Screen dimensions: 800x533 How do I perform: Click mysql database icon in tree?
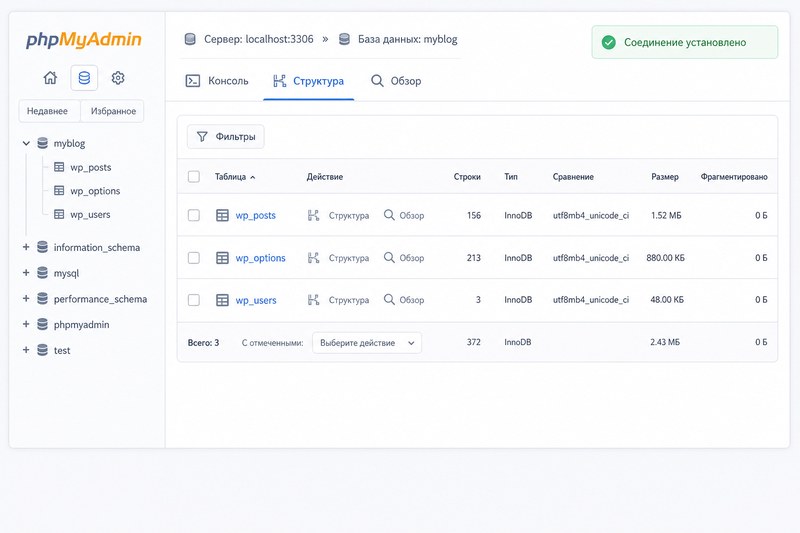click(x=43, y=273)
